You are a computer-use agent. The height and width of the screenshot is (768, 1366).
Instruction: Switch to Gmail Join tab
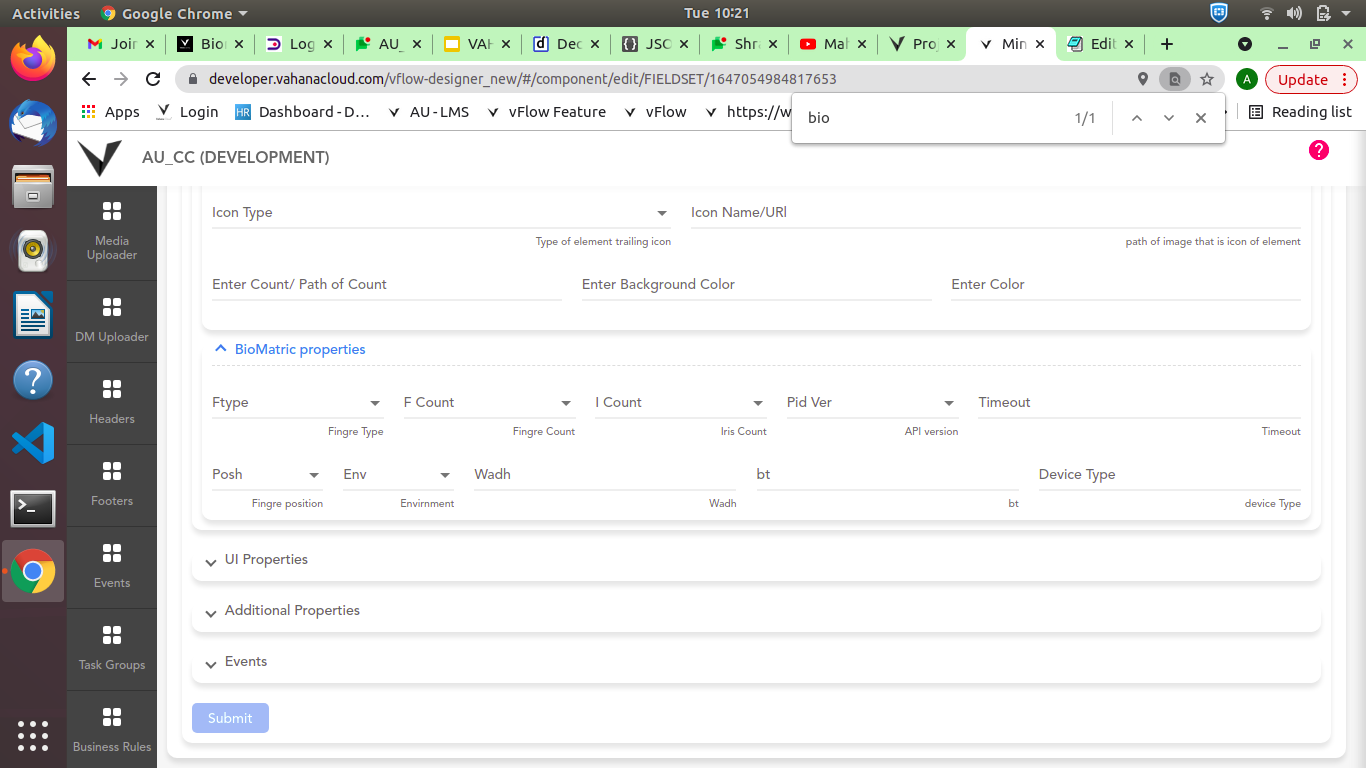[x=121, y=44]
